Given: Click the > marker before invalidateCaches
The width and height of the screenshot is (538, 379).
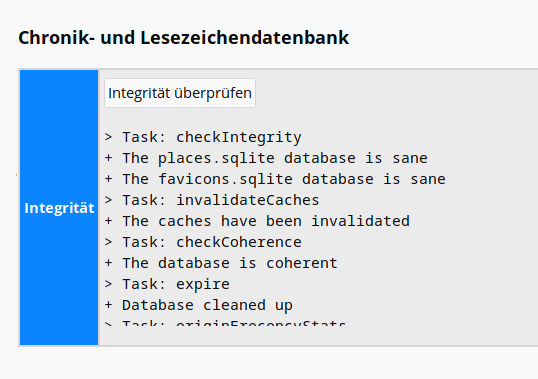Looking at the screenshot, I should click(x=108, y=200).
